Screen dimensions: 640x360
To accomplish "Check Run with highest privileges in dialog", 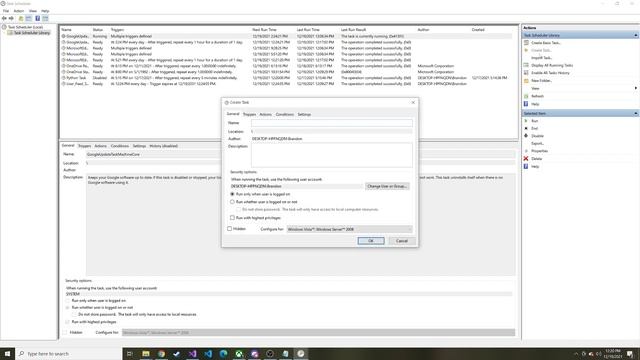I will click(x=232, y=218).
